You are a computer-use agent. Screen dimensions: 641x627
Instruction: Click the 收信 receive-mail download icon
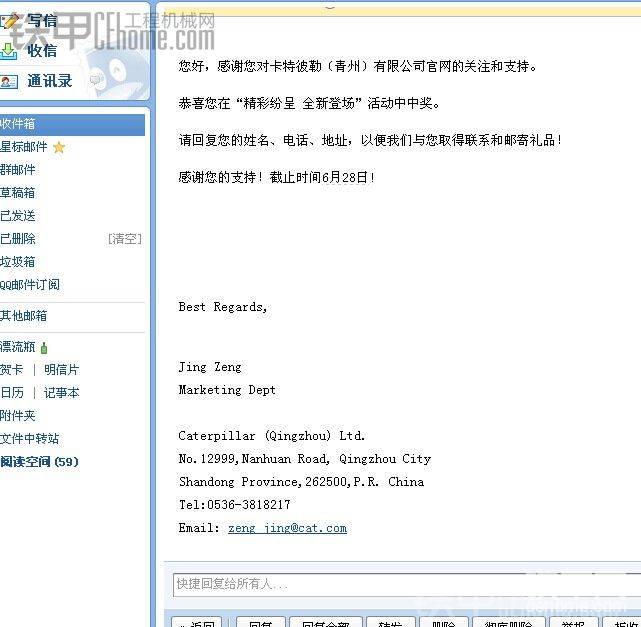8,51
